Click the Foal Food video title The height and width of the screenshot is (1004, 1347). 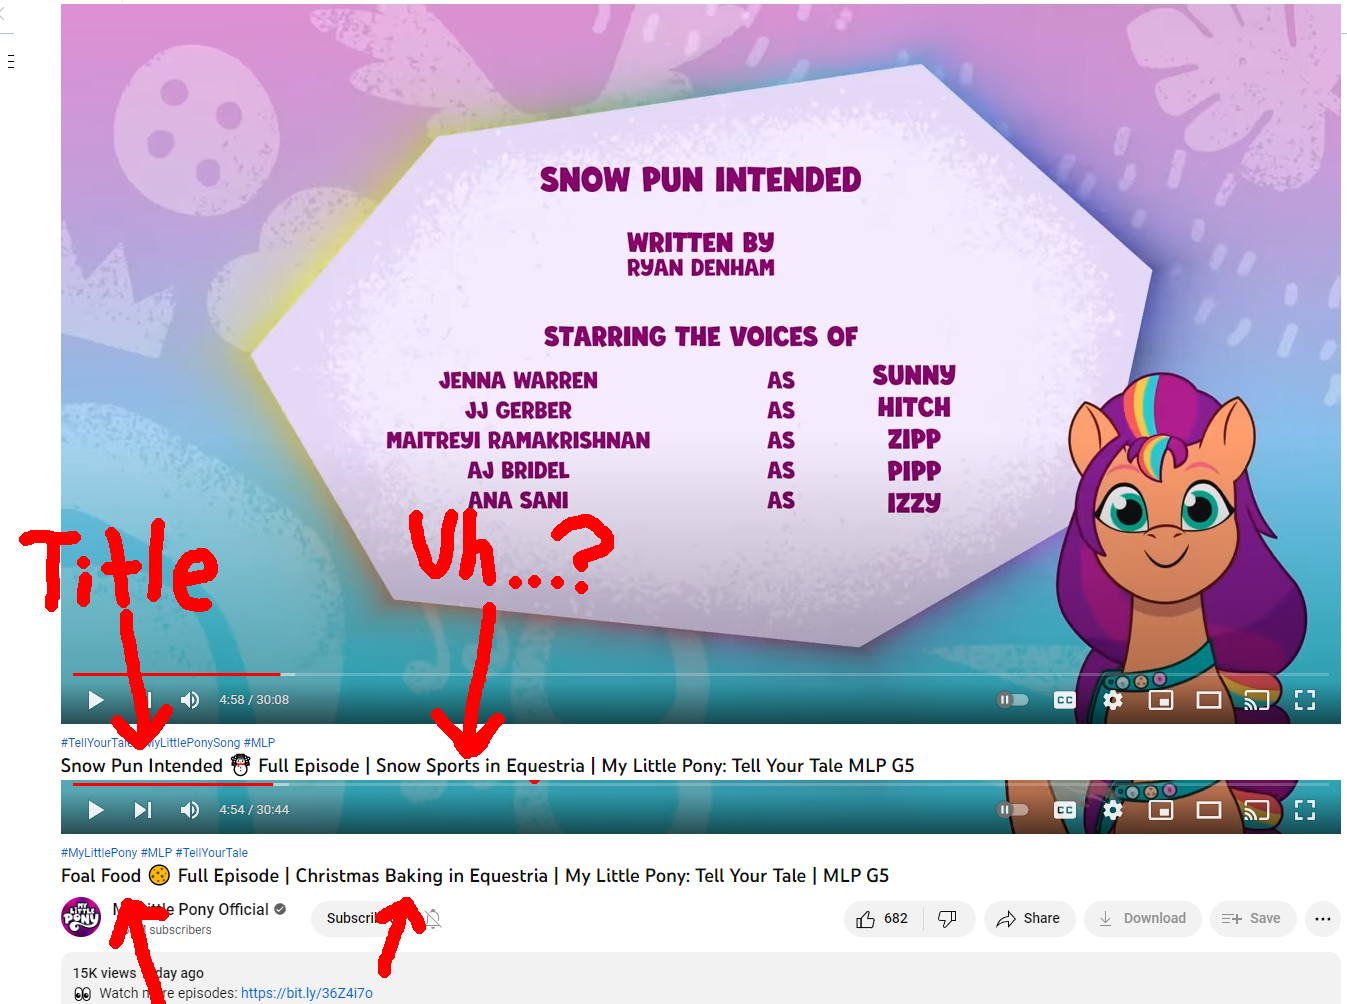pos(475,876)
